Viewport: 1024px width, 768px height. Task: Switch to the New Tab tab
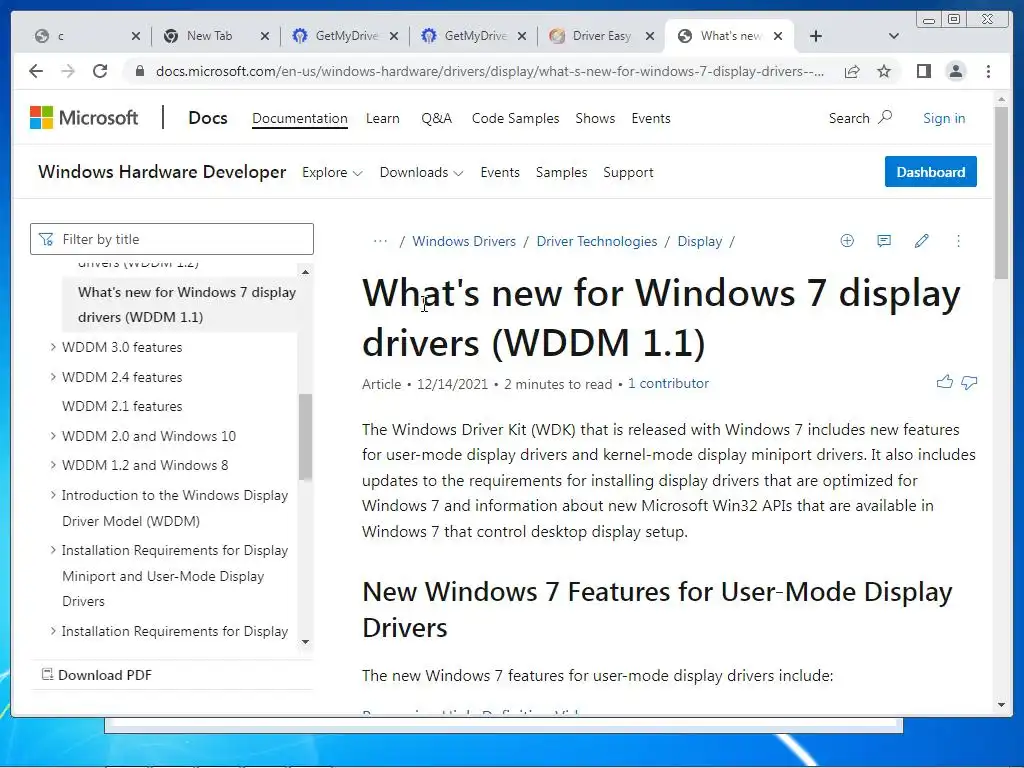point(208,36)
